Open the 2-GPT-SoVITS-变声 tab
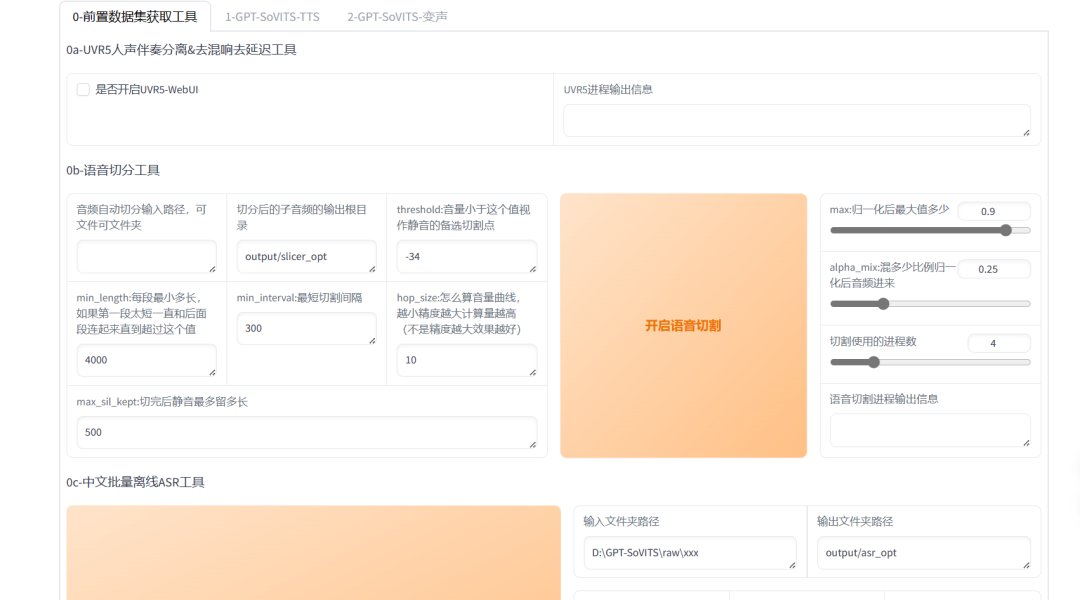 point(397,17)
